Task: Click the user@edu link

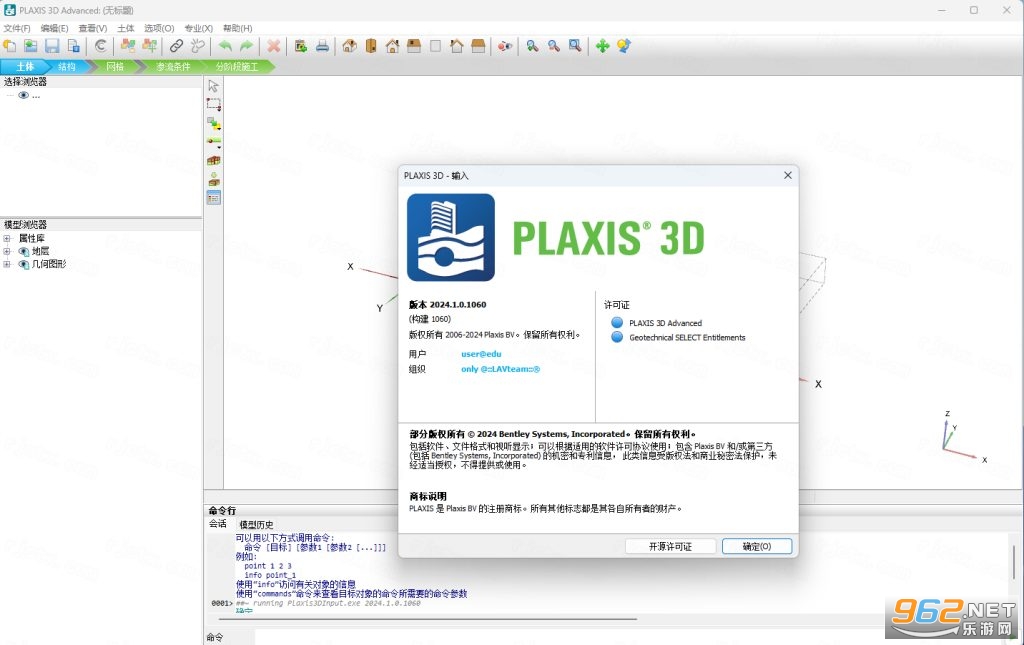Action: [x=481, y=354]
